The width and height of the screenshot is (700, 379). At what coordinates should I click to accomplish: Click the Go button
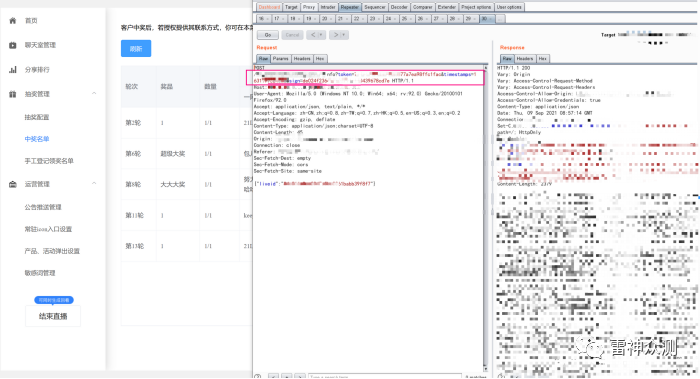[268, 35]
